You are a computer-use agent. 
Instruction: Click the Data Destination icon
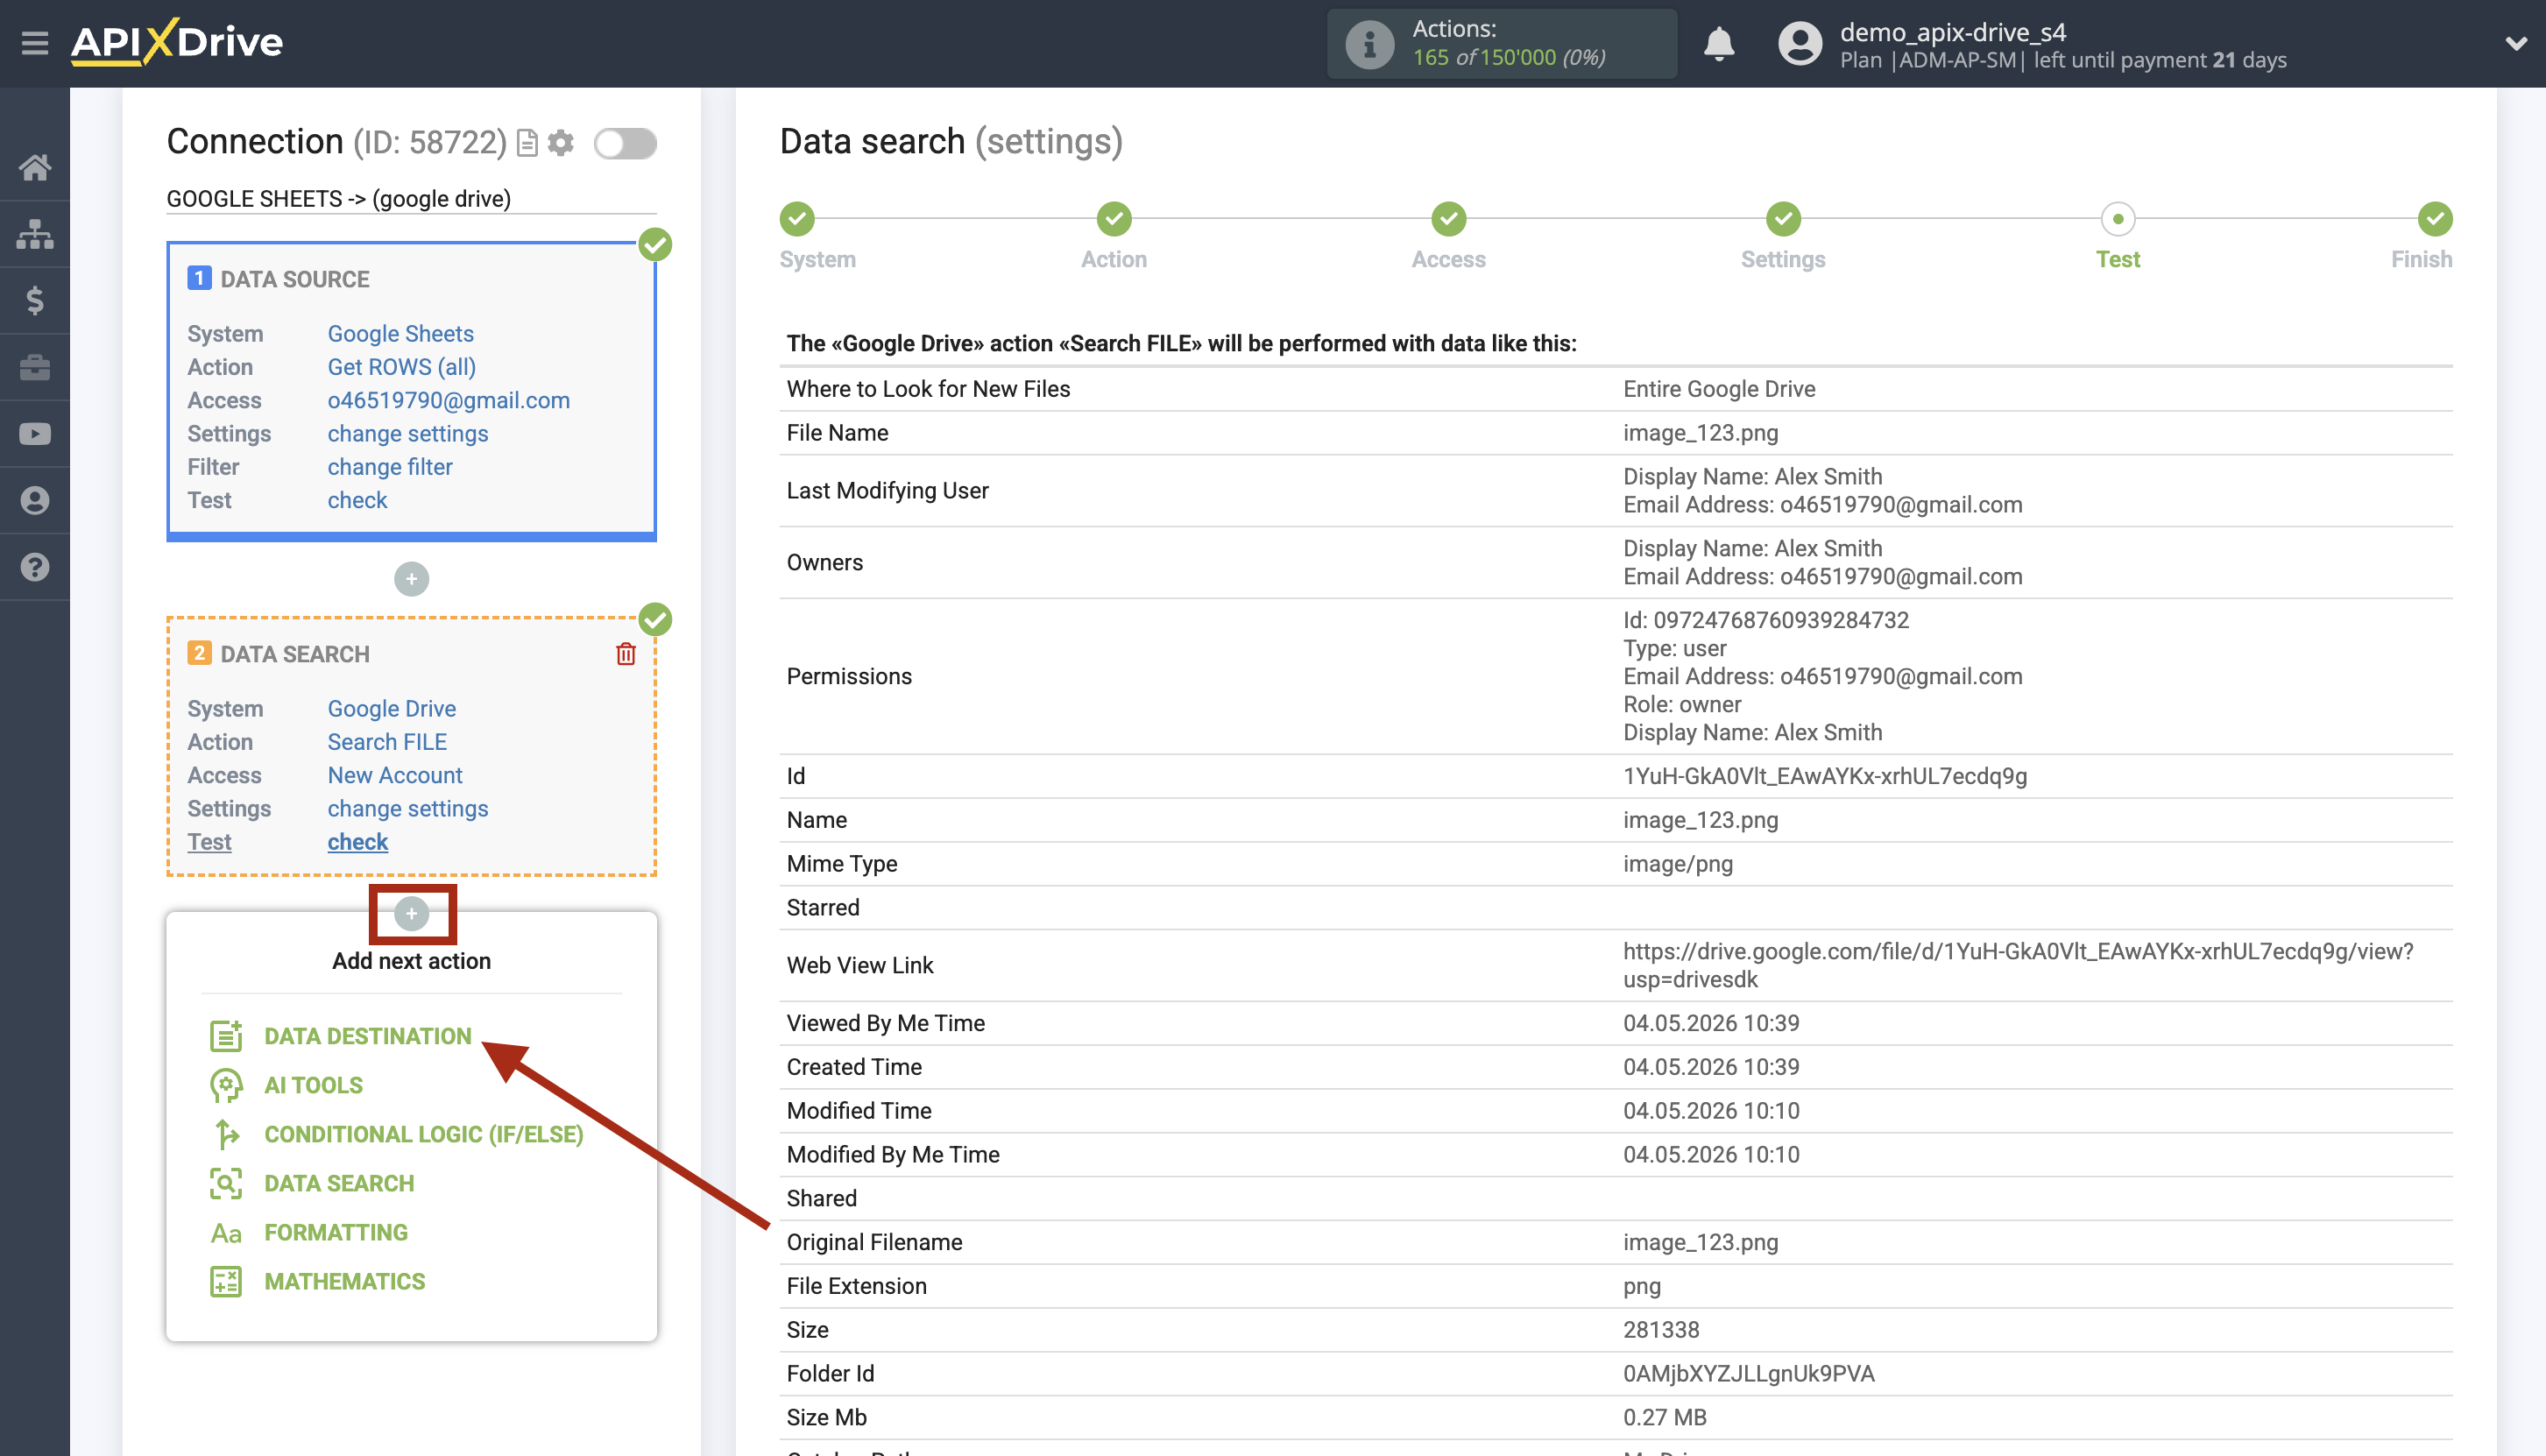click(226, 1036)
